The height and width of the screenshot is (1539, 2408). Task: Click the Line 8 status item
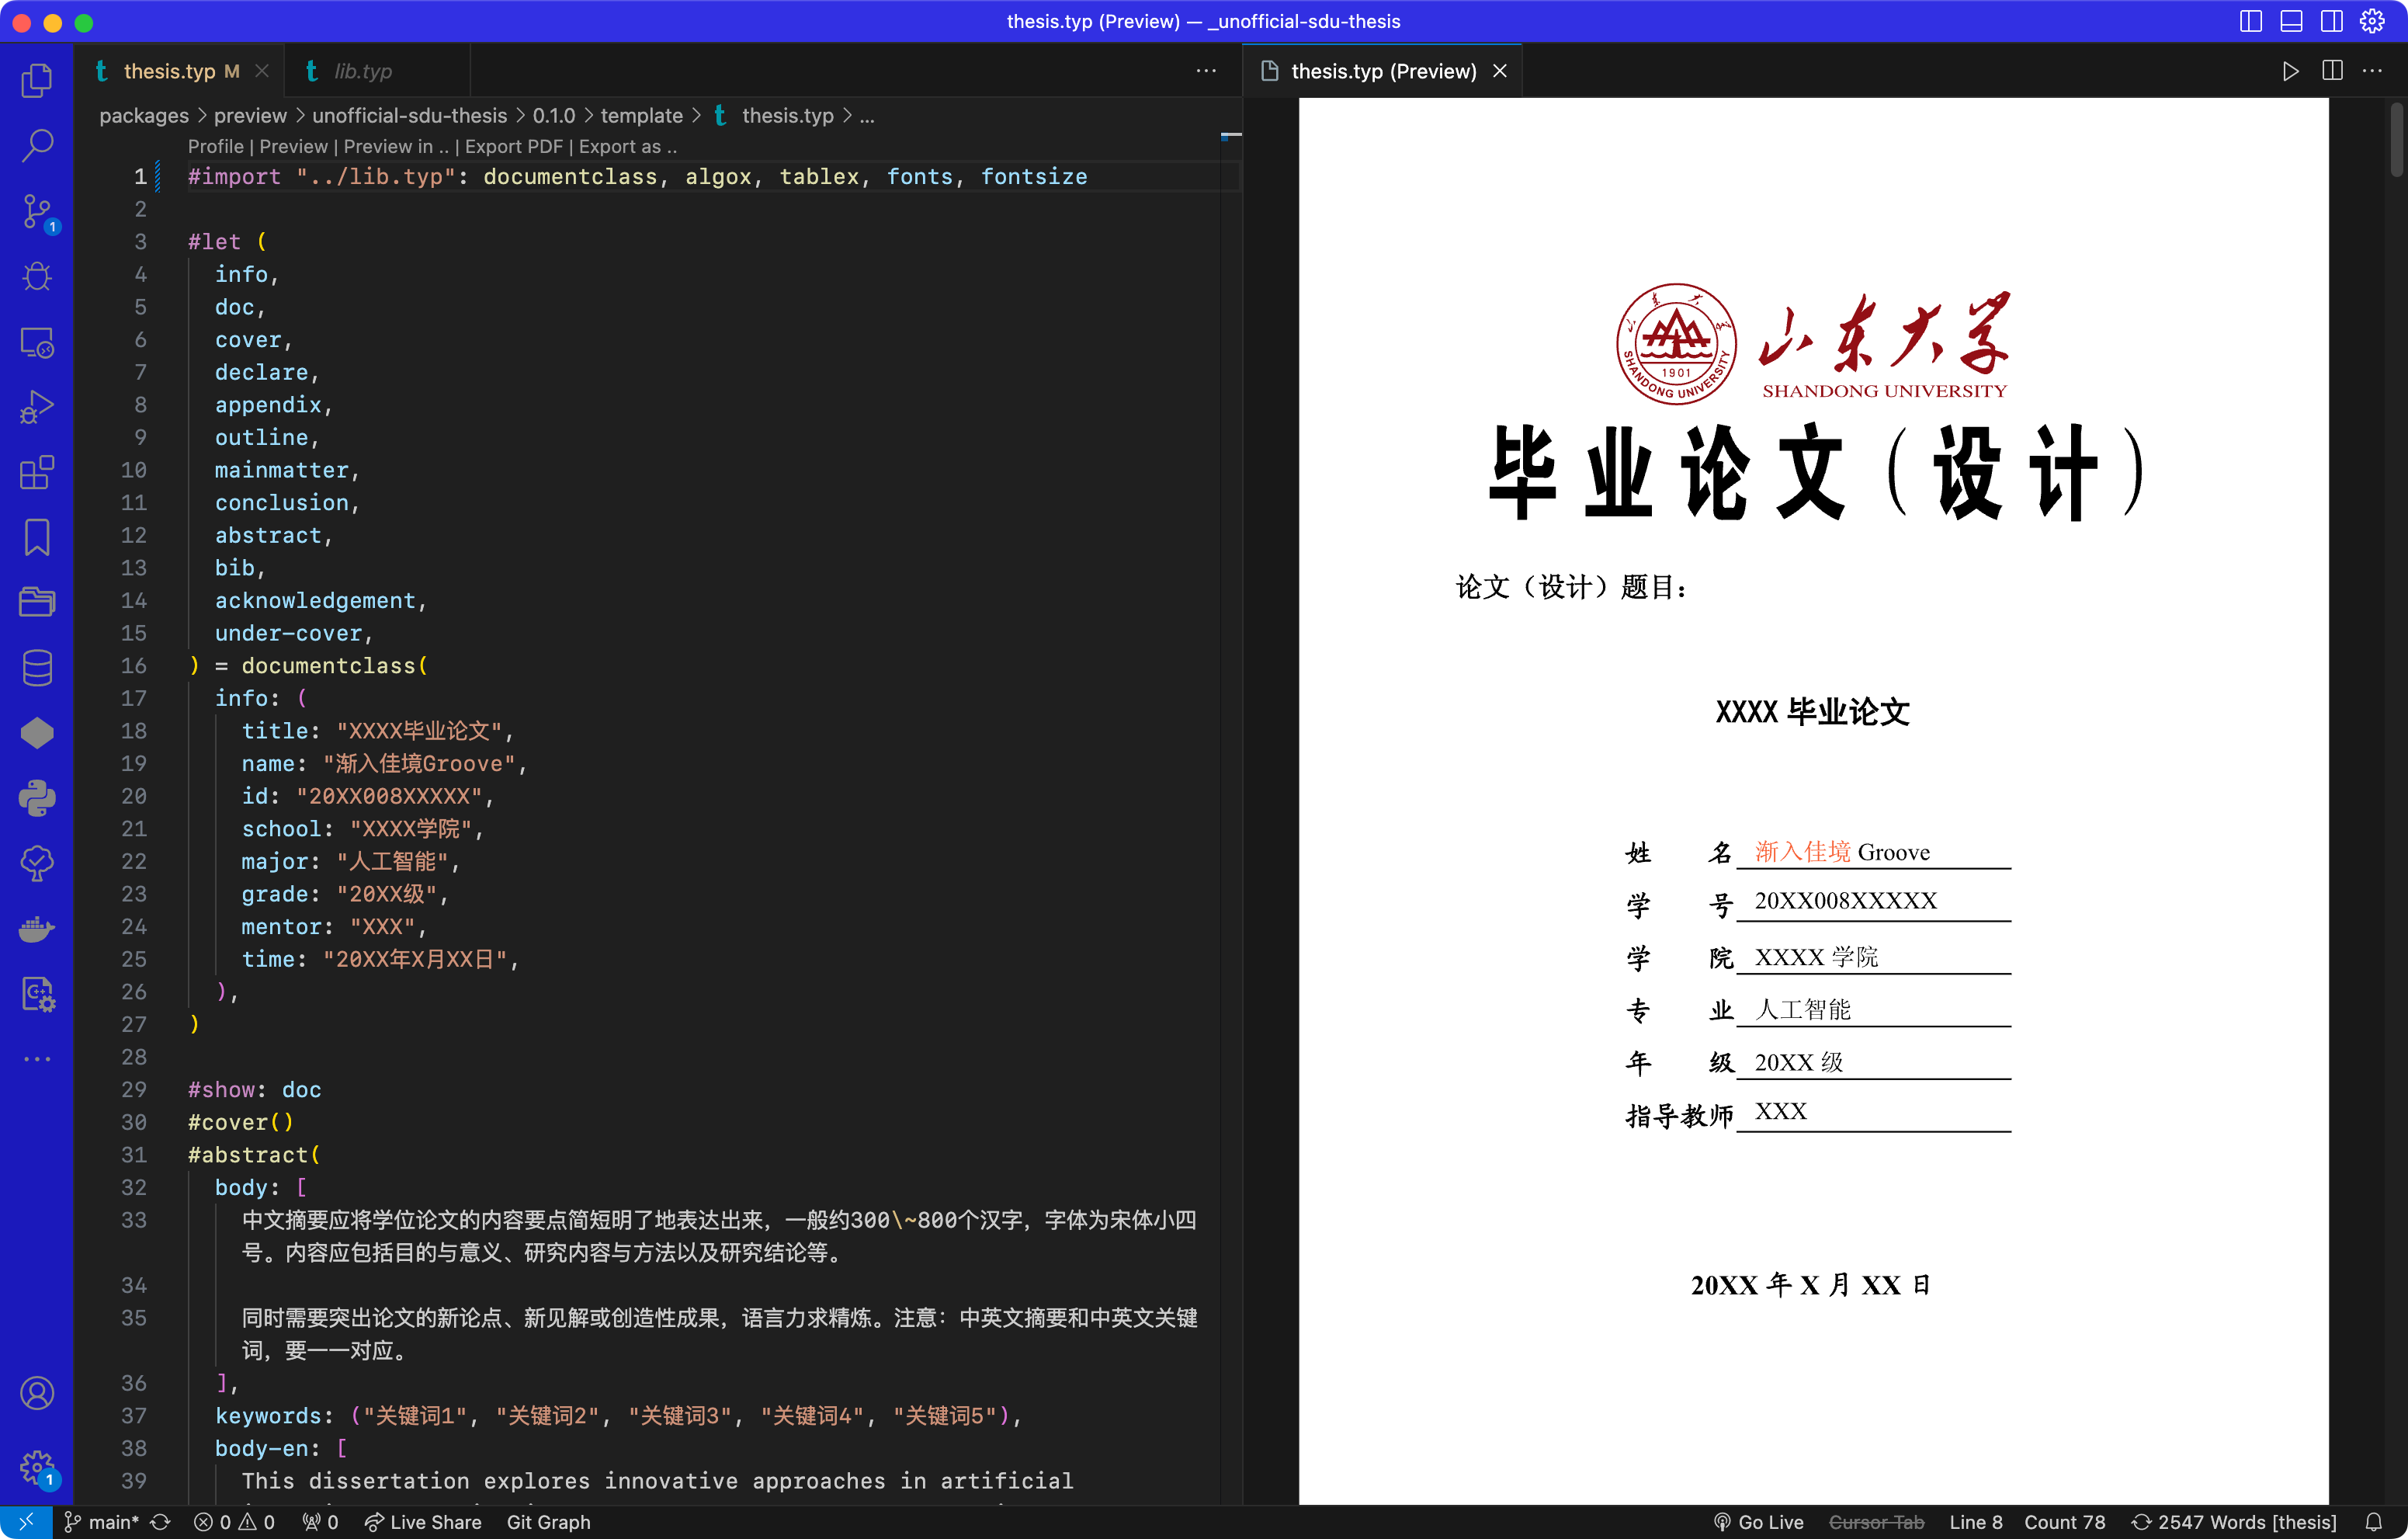point(1975,1522)
